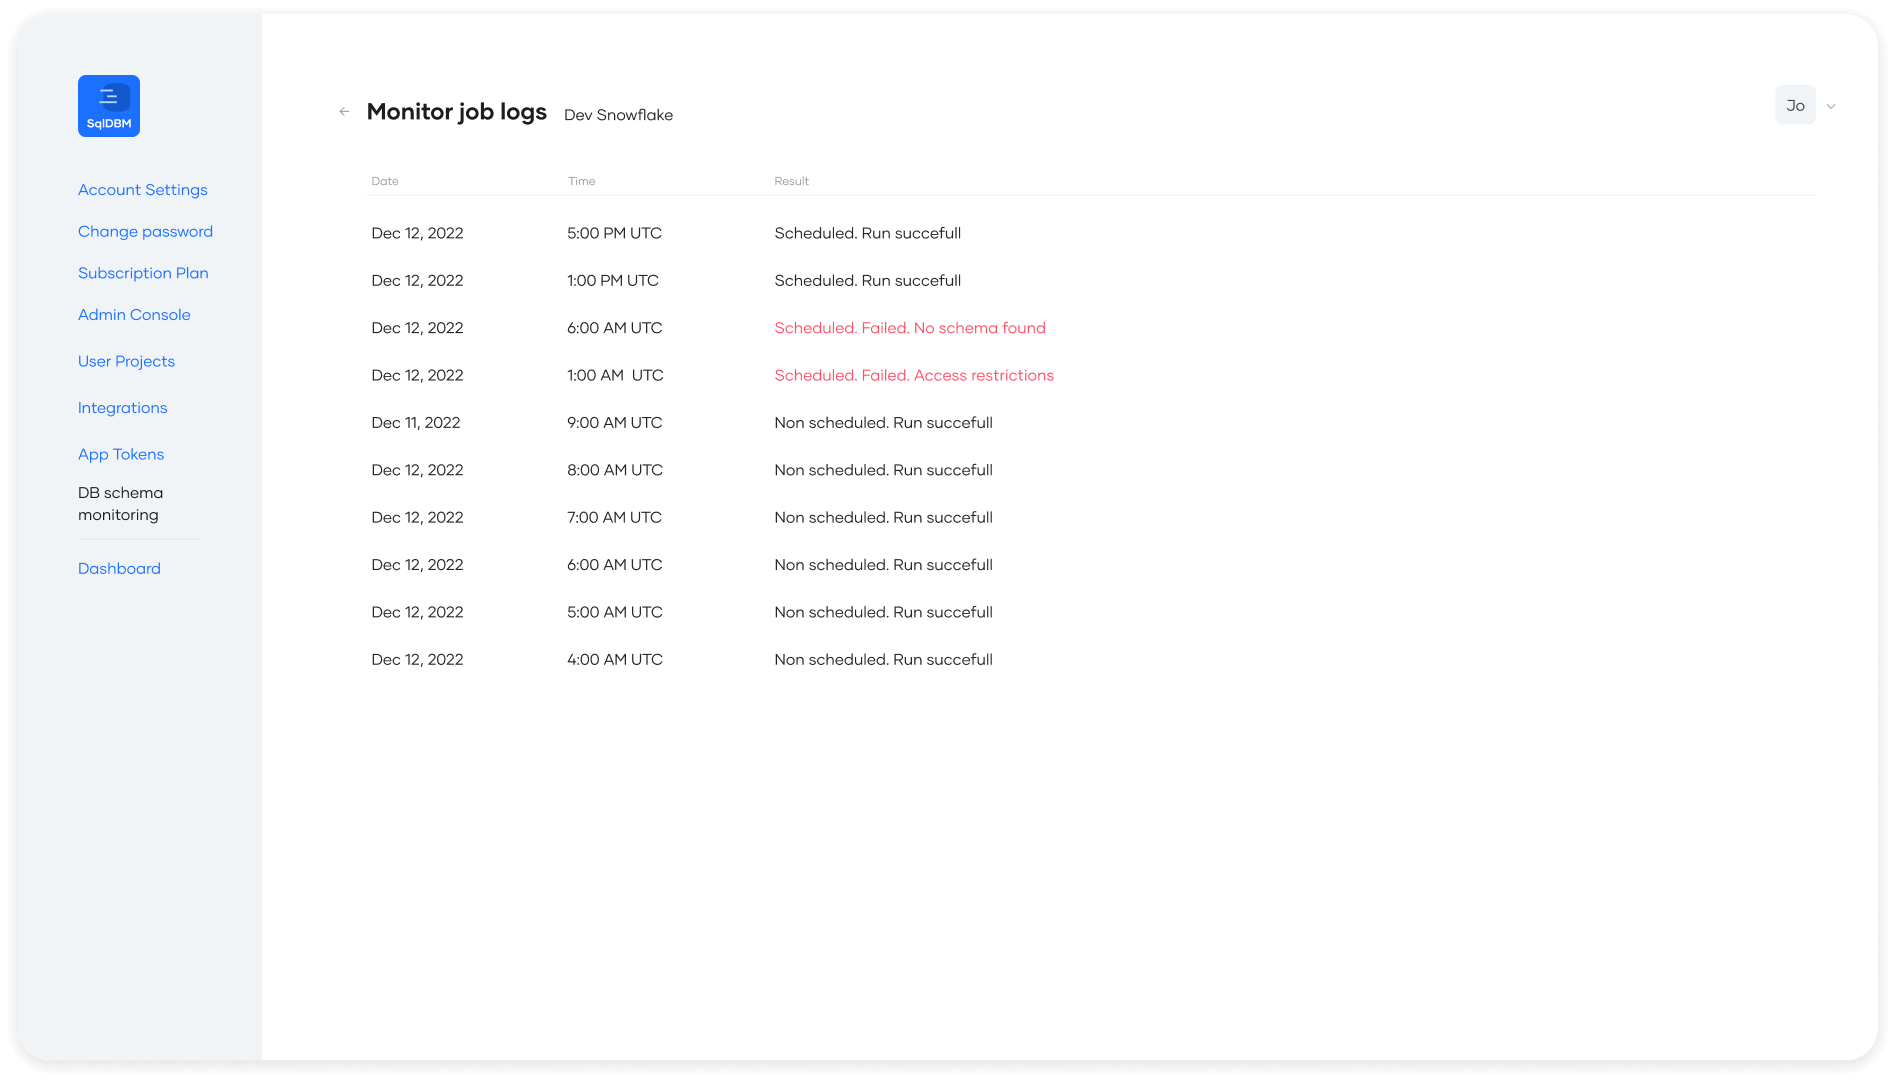Go to the Dashboard link
The width and height of the screenshot is (1896, 1083).
point(119,568)
